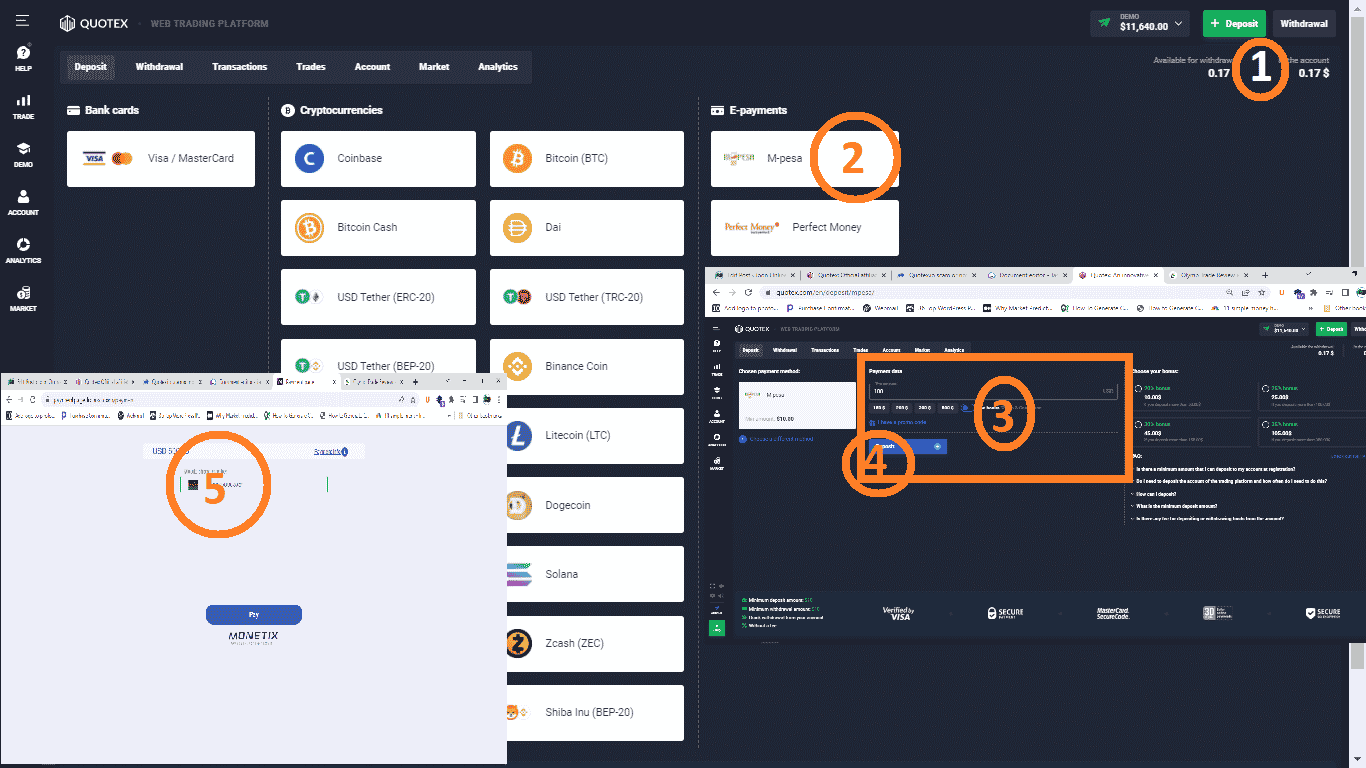Click the Quotex logo in the main header
The width and height of the screenshot is (1366, 768).
point(94,23)
